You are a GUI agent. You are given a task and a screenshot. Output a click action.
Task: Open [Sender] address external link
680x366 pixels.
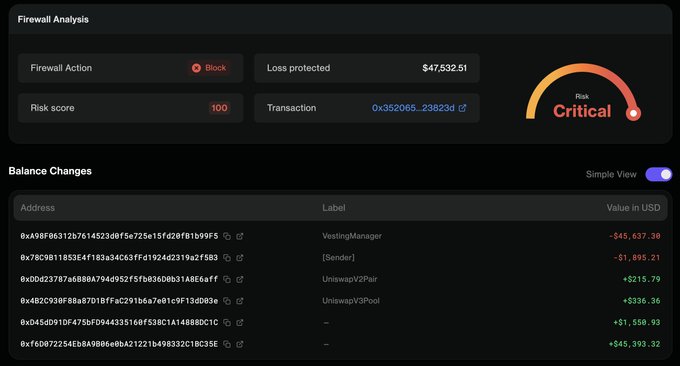[240, 258]
